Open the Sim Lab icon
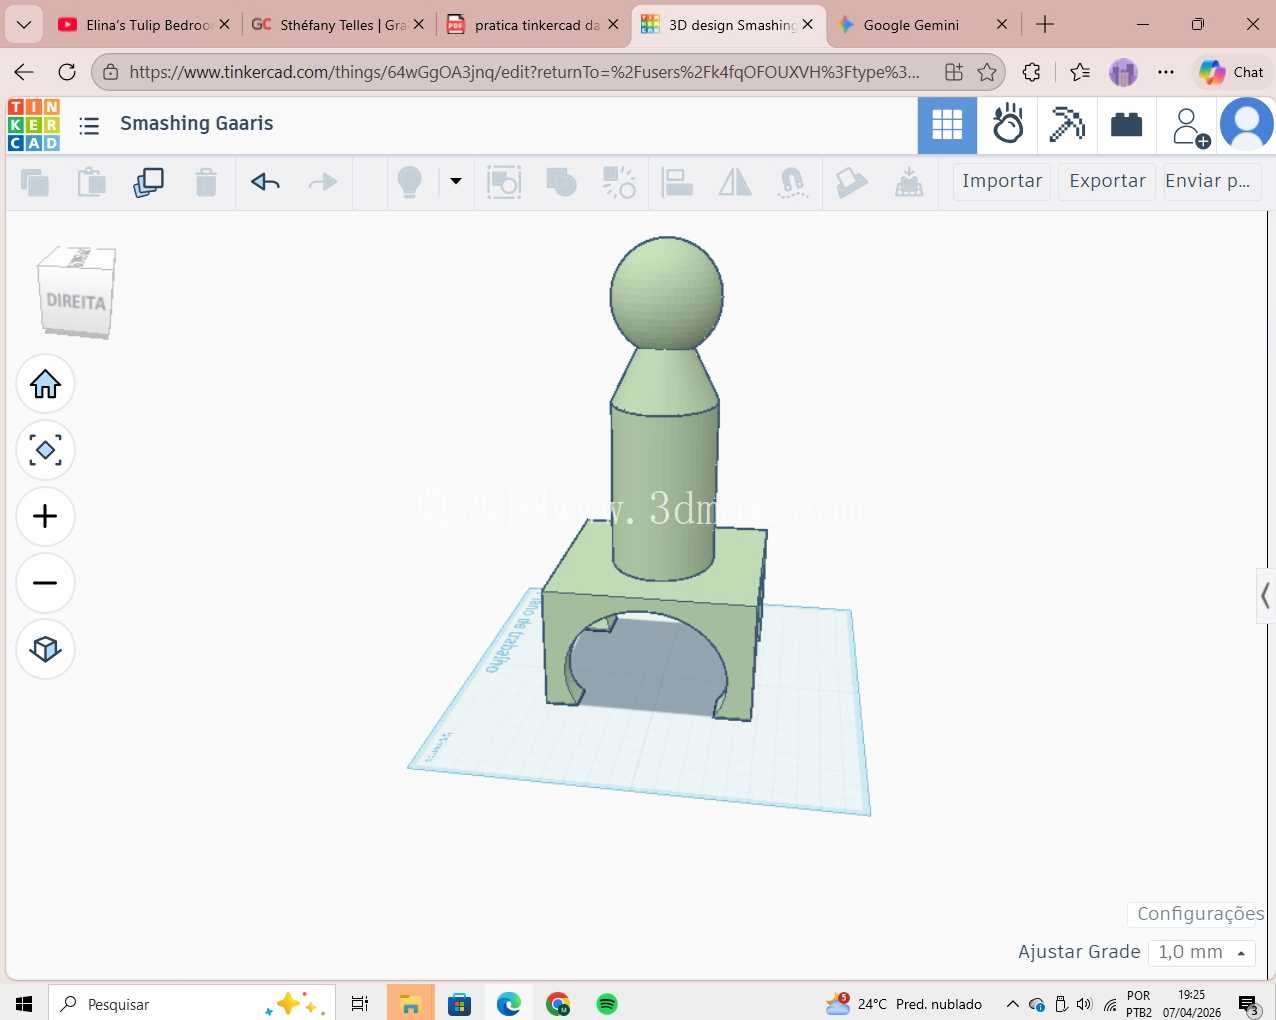 1007,125
